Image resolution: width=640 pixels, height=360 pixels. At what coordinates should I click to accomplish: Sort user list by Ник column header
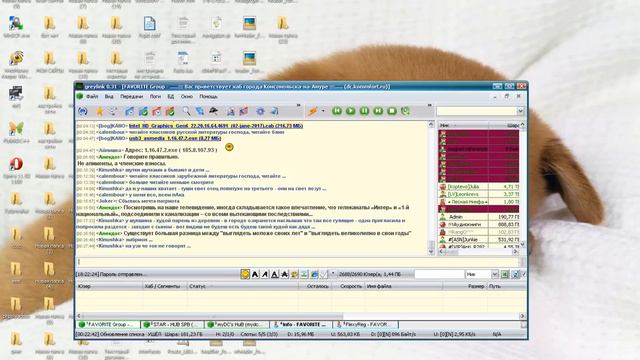[x=463, y=125]
